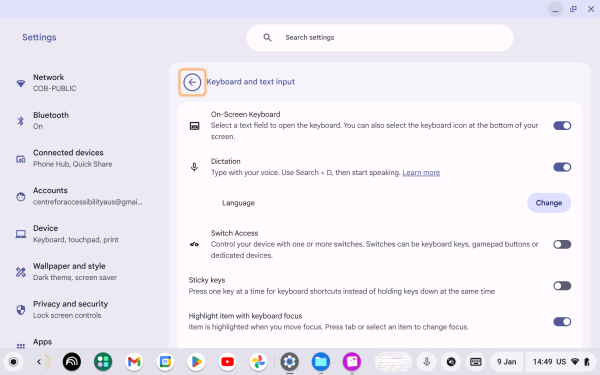The width and height of the screenshot is (600, 375).
Task: Open Google Calendar from the shelf
Action: (x=165, y=362)
